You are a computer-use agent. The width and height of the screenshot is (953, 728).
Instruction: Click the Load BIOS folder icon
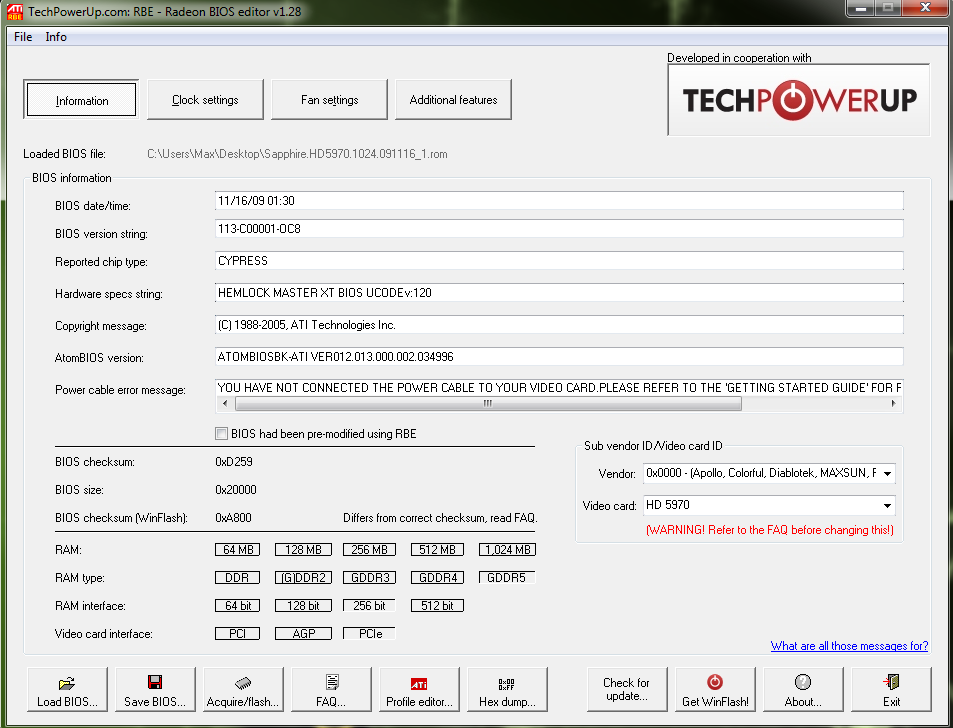pyautogui.click(x=67, y=683)
